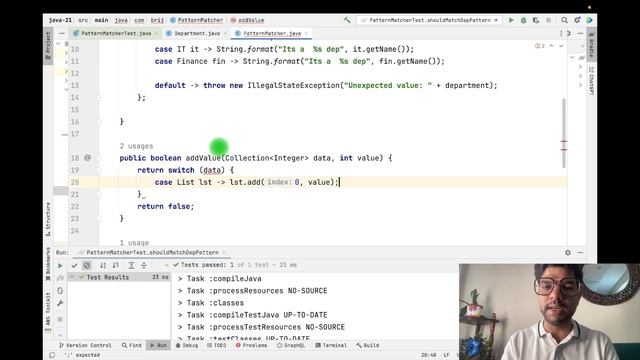Start debugging with the bug icon

(523, 20)
